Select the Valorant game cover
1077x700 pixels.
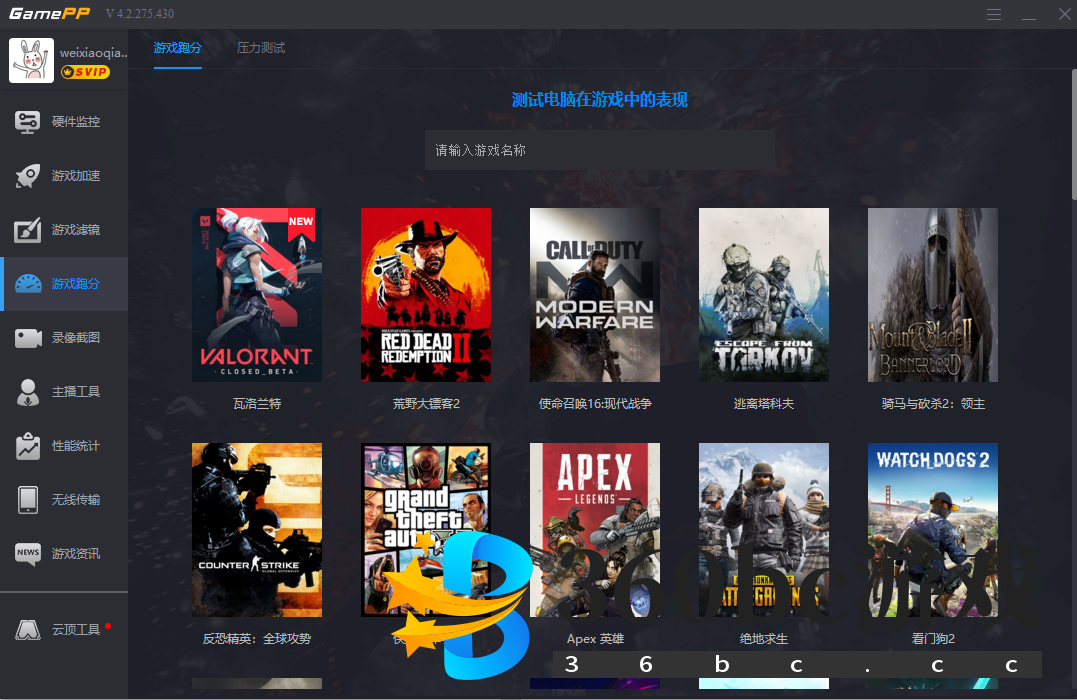257,294
